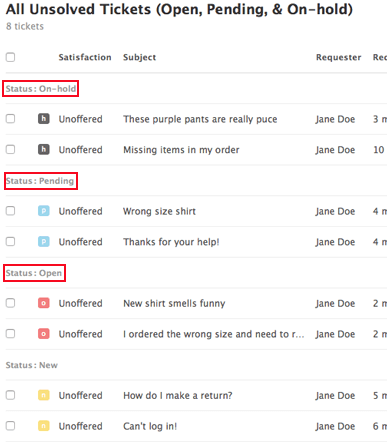Click the 'Status: On-hold' group heading
This screenshot has height=443, width=387.
tap(41, 89)
